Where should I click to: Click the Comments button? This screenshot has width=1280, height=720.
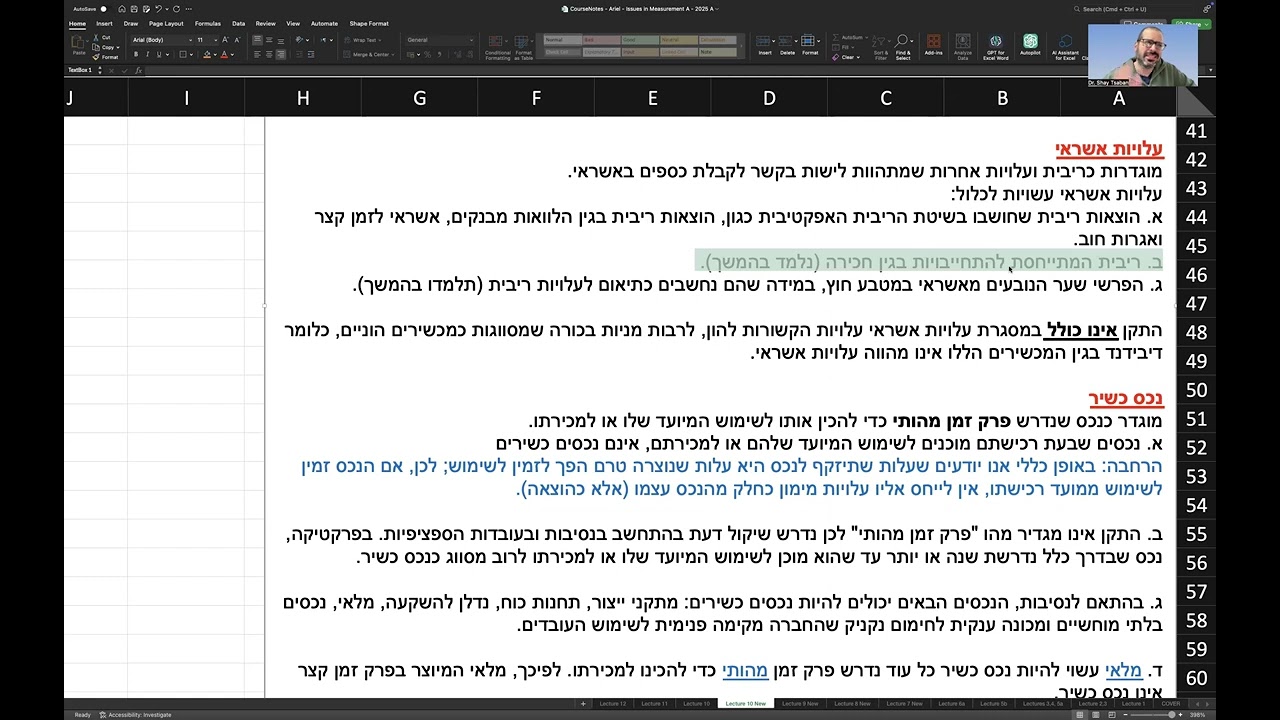tap(1145, 24)
